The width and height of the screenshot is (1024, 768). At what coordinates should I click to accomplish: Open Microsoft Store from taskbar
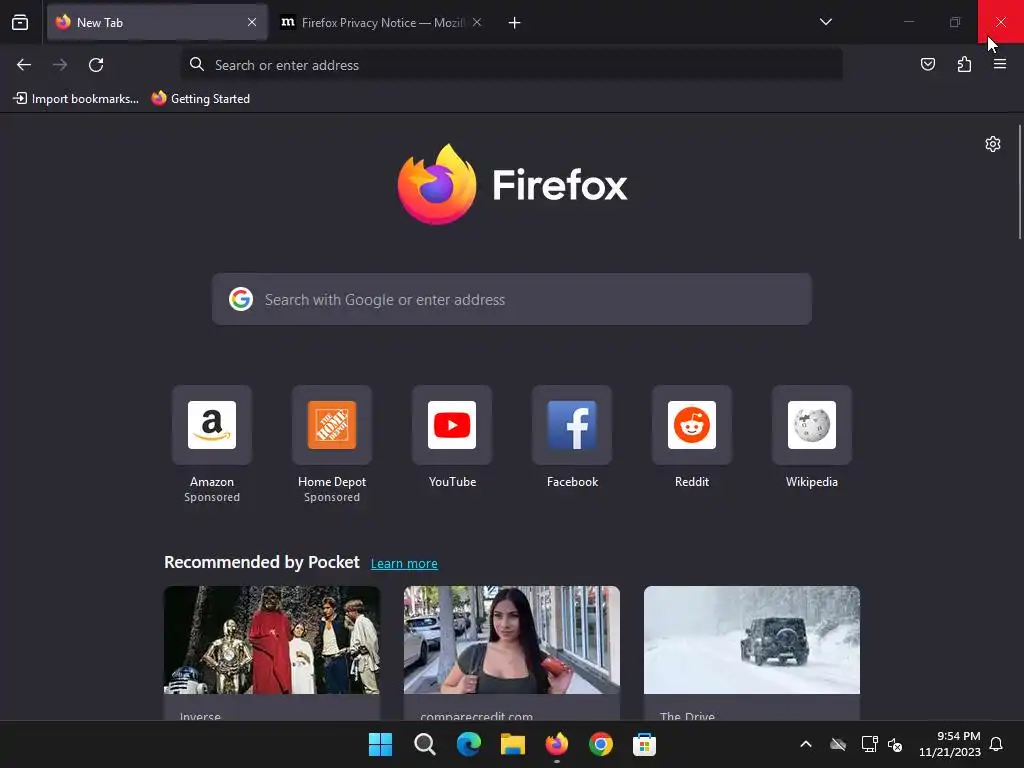644,744
